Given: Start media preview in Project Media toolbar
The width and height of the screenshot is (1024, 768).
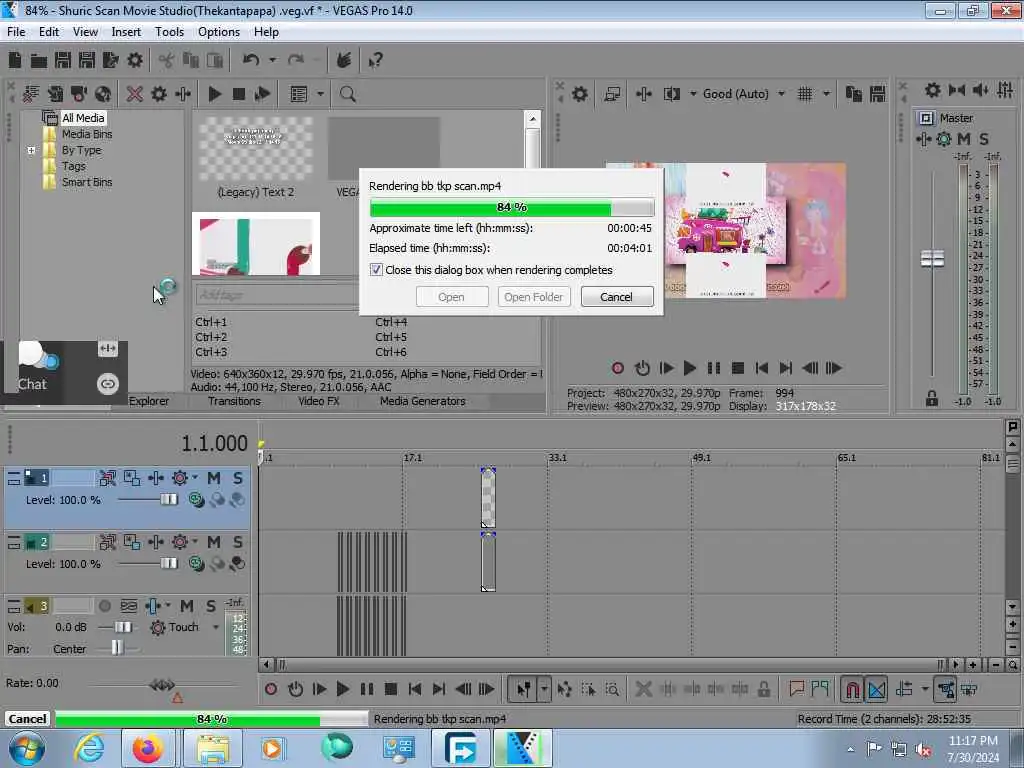Looking at the screenshot, I should point(214,94).
